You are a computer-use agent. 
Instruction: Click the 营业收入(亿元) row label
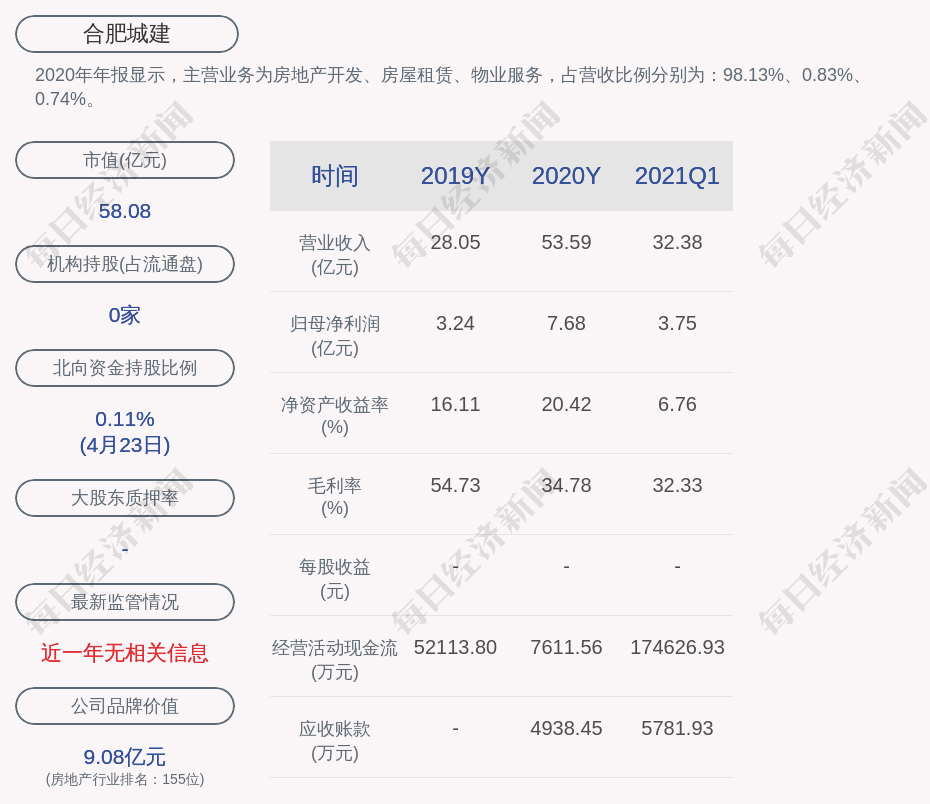(x=335, y=255)
